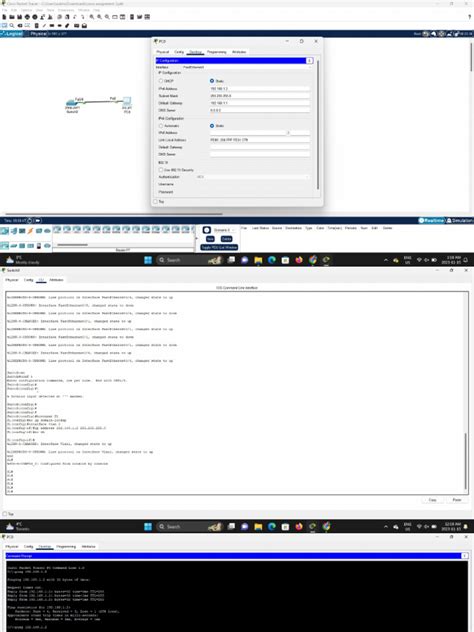Click the Switch0 device on the workspace

(x=72, y=104)
